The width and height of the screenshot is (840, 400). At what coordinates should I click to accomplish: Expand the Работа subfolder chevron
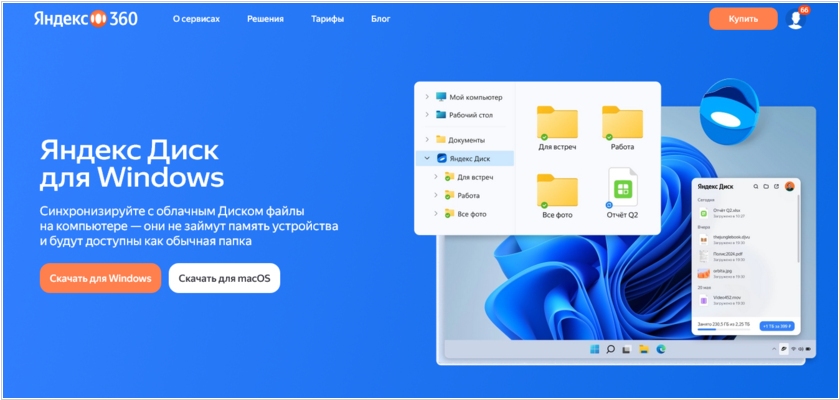point(436,195)
